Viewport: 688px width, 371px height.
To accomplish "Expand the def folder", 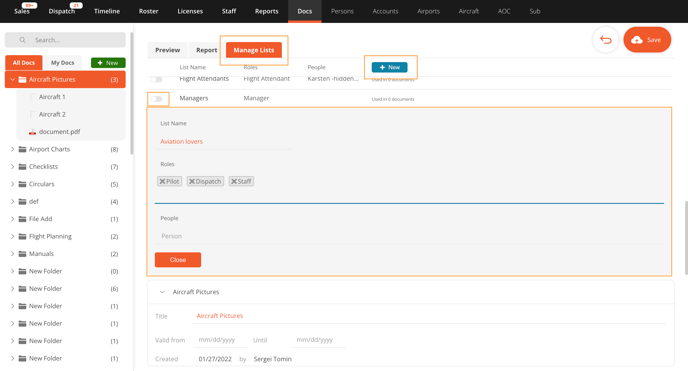I will click(12, 202).
